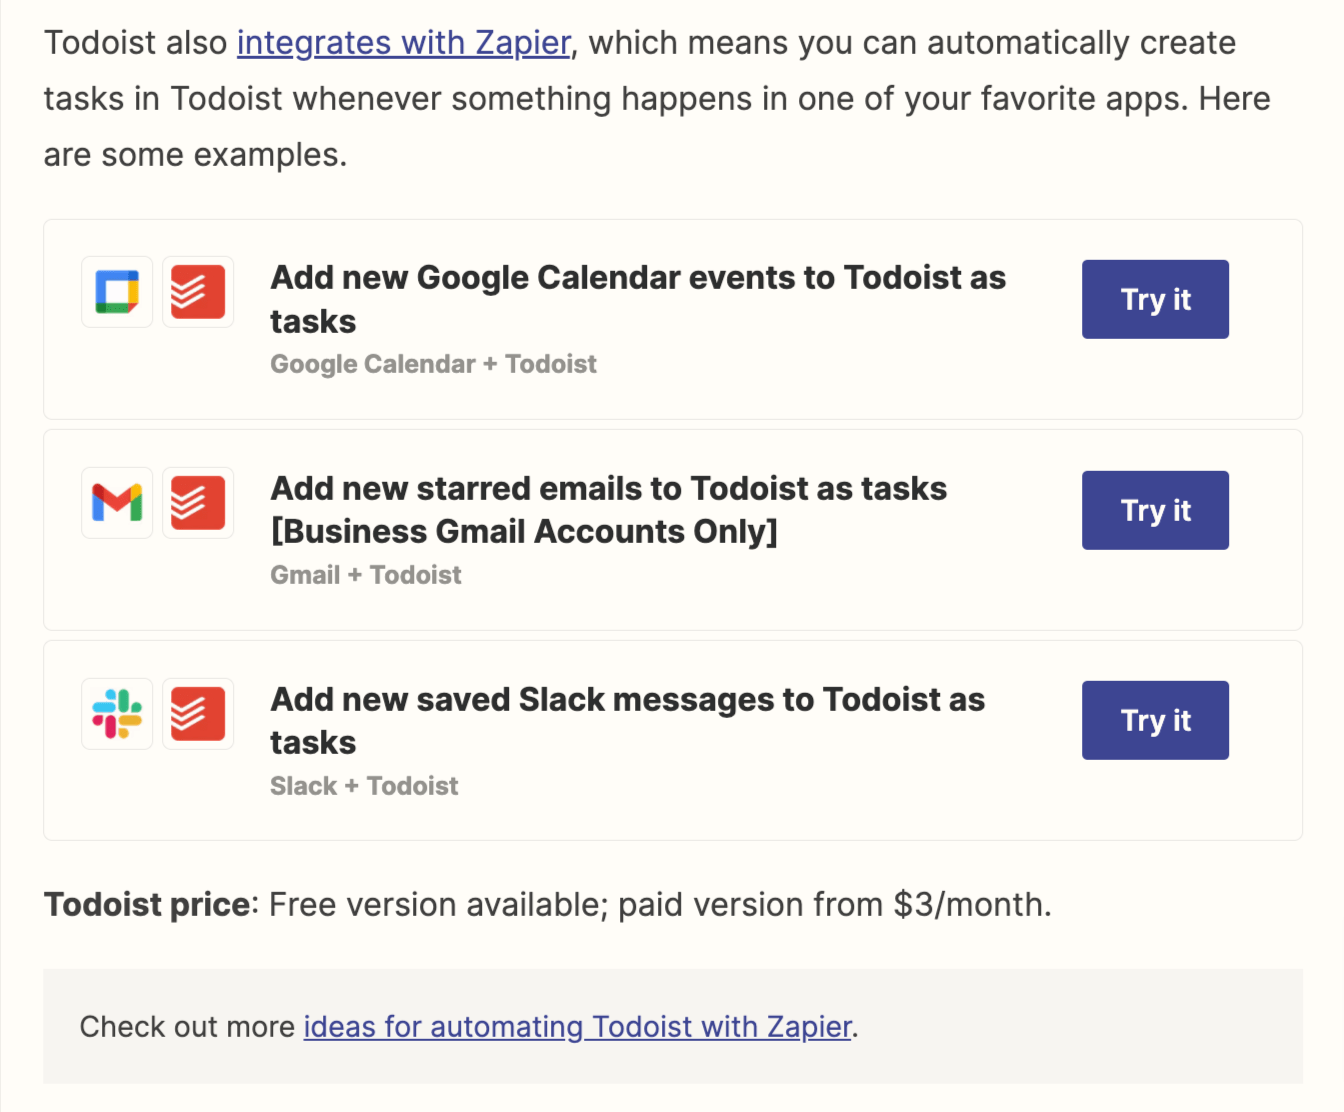1344x1112 pixels.
Task: Click the Gmail icon
Action: tap(117, 503)
